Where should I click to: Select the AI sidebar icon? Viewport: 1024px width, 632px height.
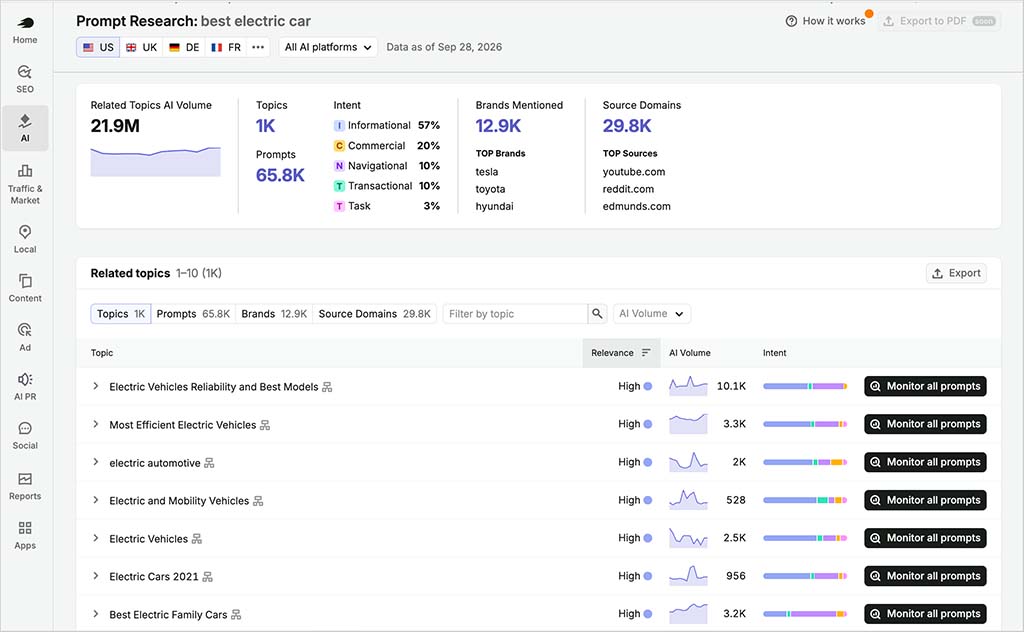coord(25,128)
